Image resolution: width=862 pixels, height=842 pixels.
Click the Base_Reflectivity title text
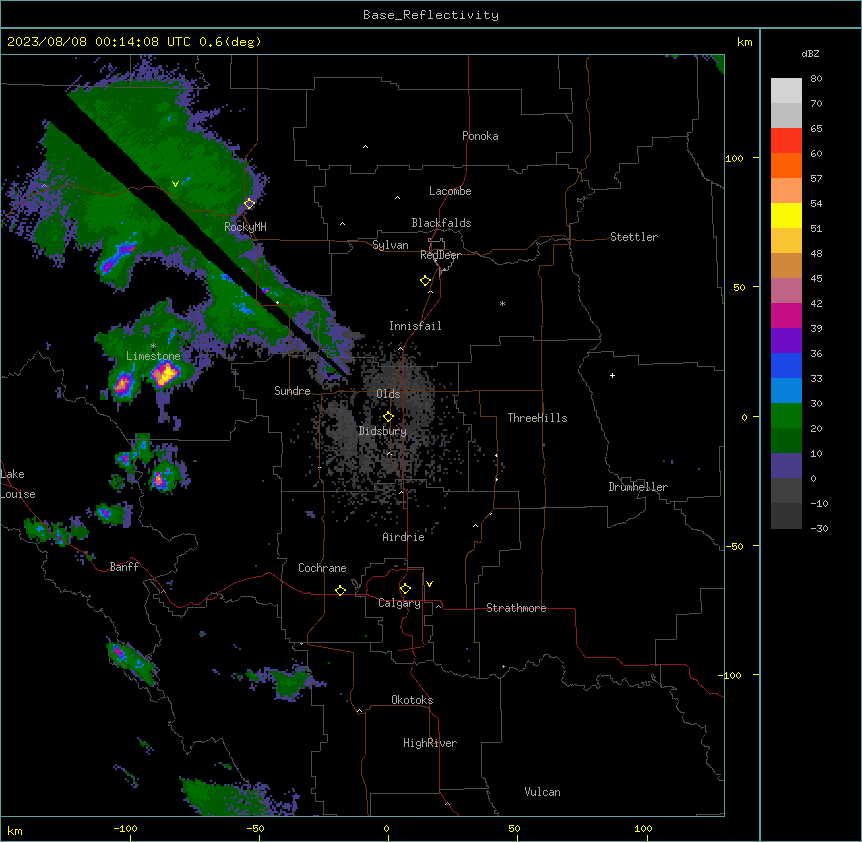[431, 15]
